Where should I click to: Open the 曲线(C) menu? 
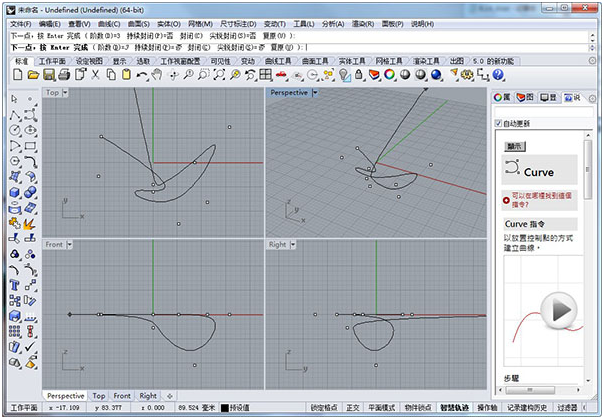109,24
